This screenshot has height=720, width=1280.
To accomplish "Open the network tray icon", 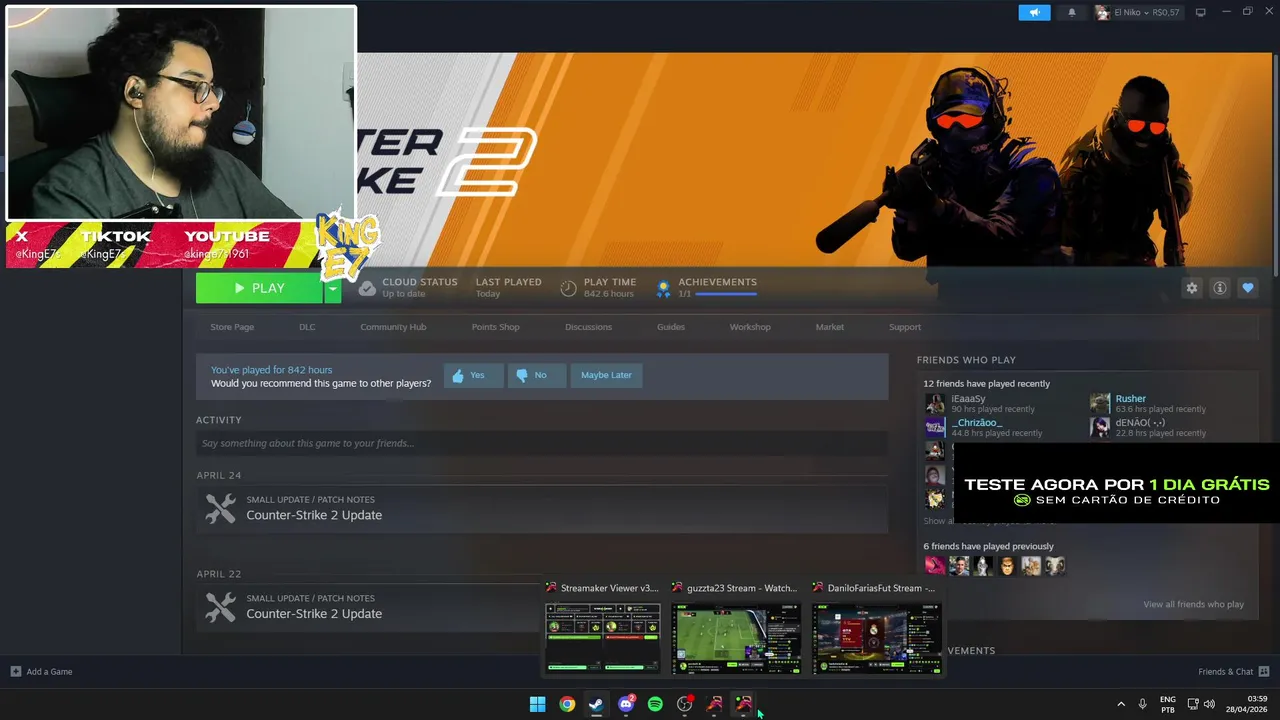I will point(1193,704).
